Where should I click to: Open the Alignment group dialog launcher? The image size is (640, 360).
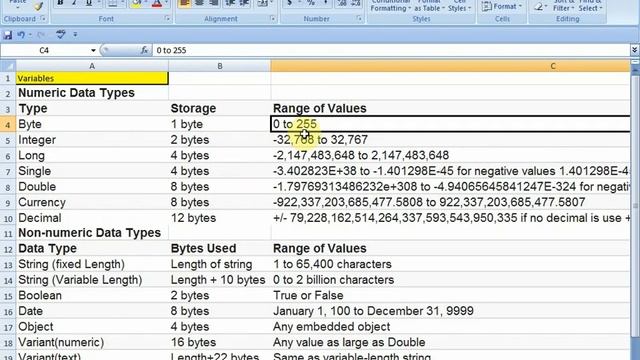click(x=272, y=18)
